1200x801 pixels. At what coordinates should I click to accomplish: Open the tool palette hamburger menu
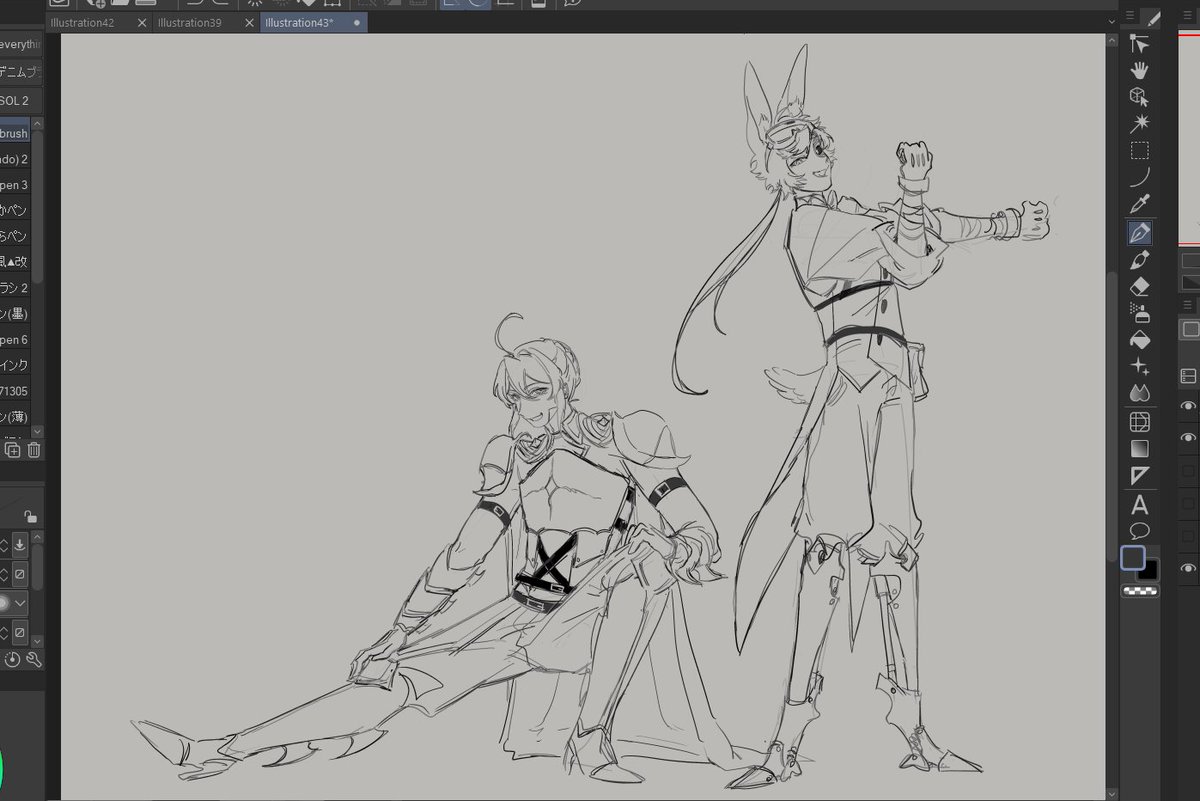pyautogui.click(x=1129, y=16)
